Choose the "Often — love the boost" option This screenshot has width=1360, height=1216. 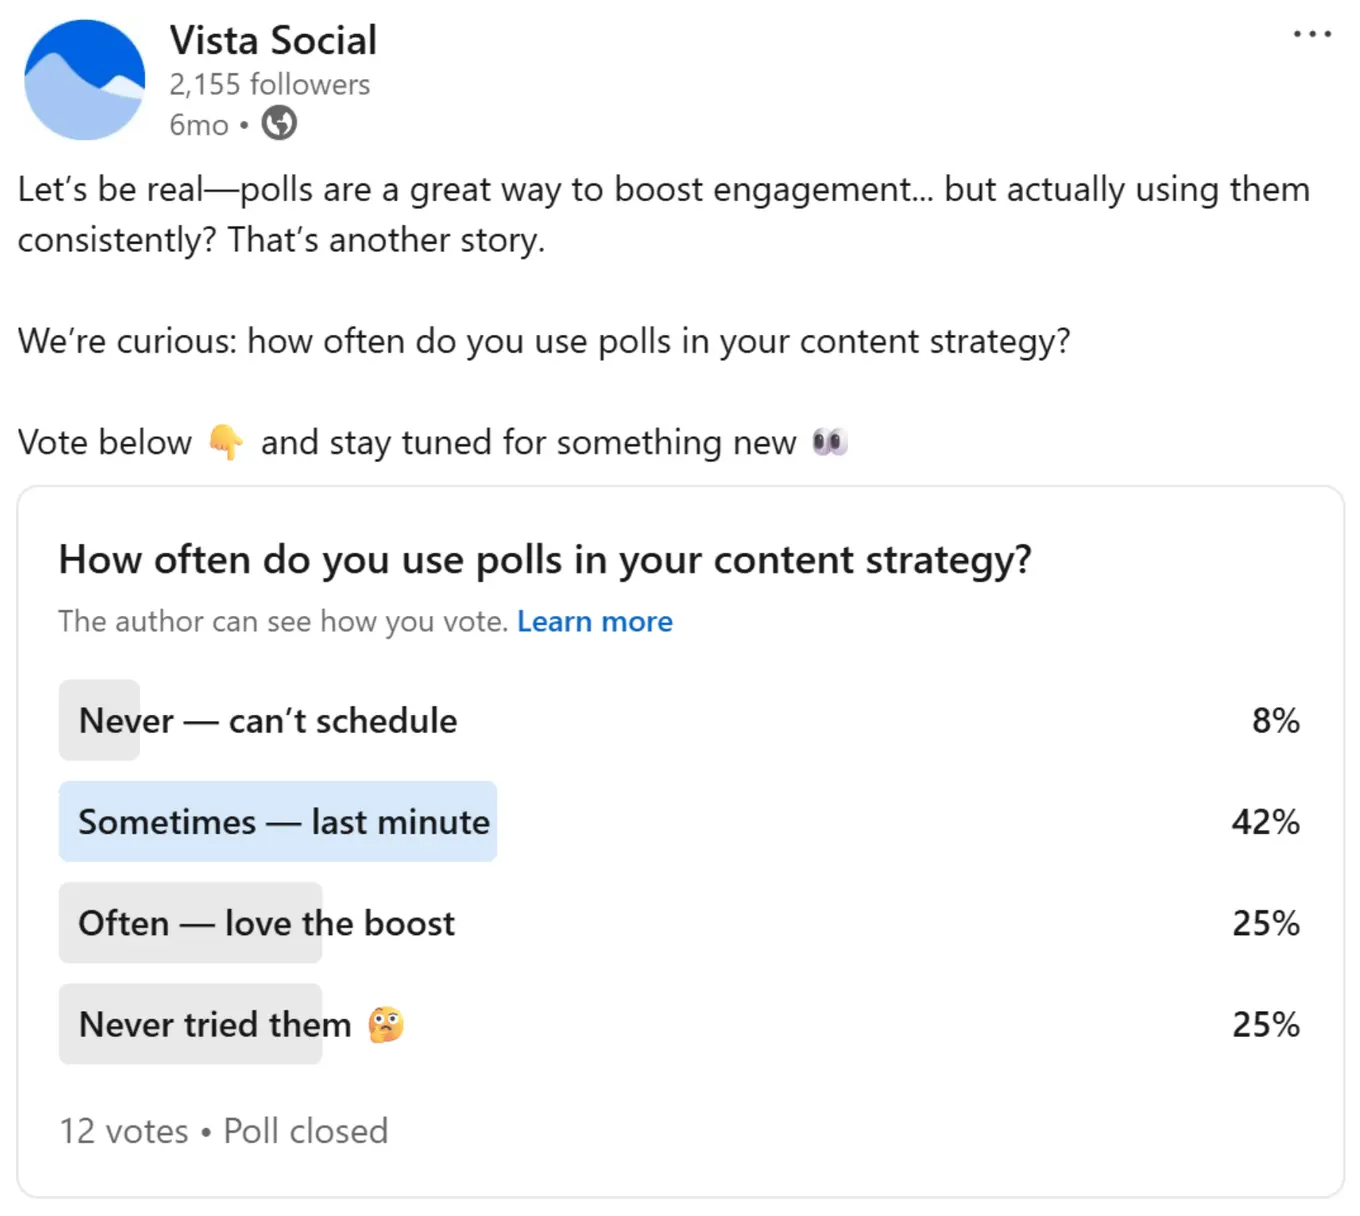[266, 923]
